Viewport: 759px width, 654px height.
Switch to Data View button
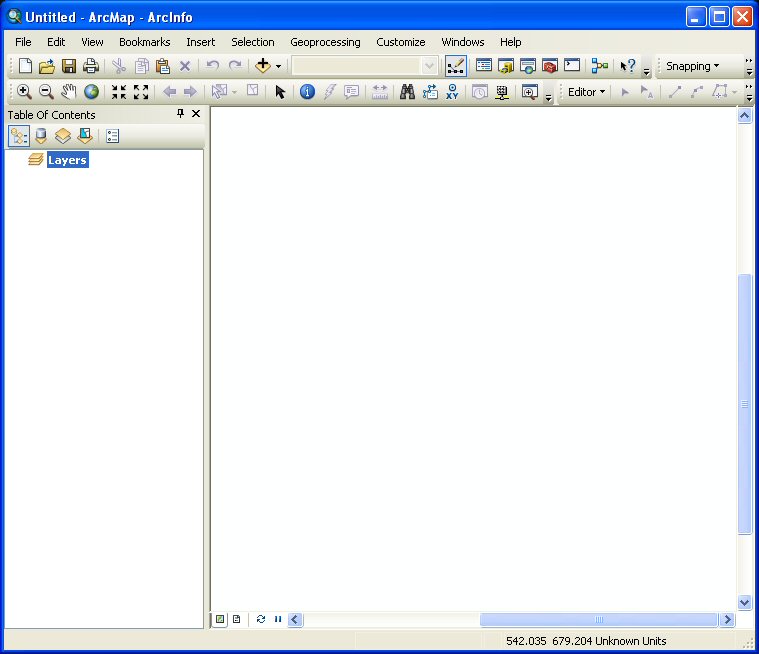point(220,619)
